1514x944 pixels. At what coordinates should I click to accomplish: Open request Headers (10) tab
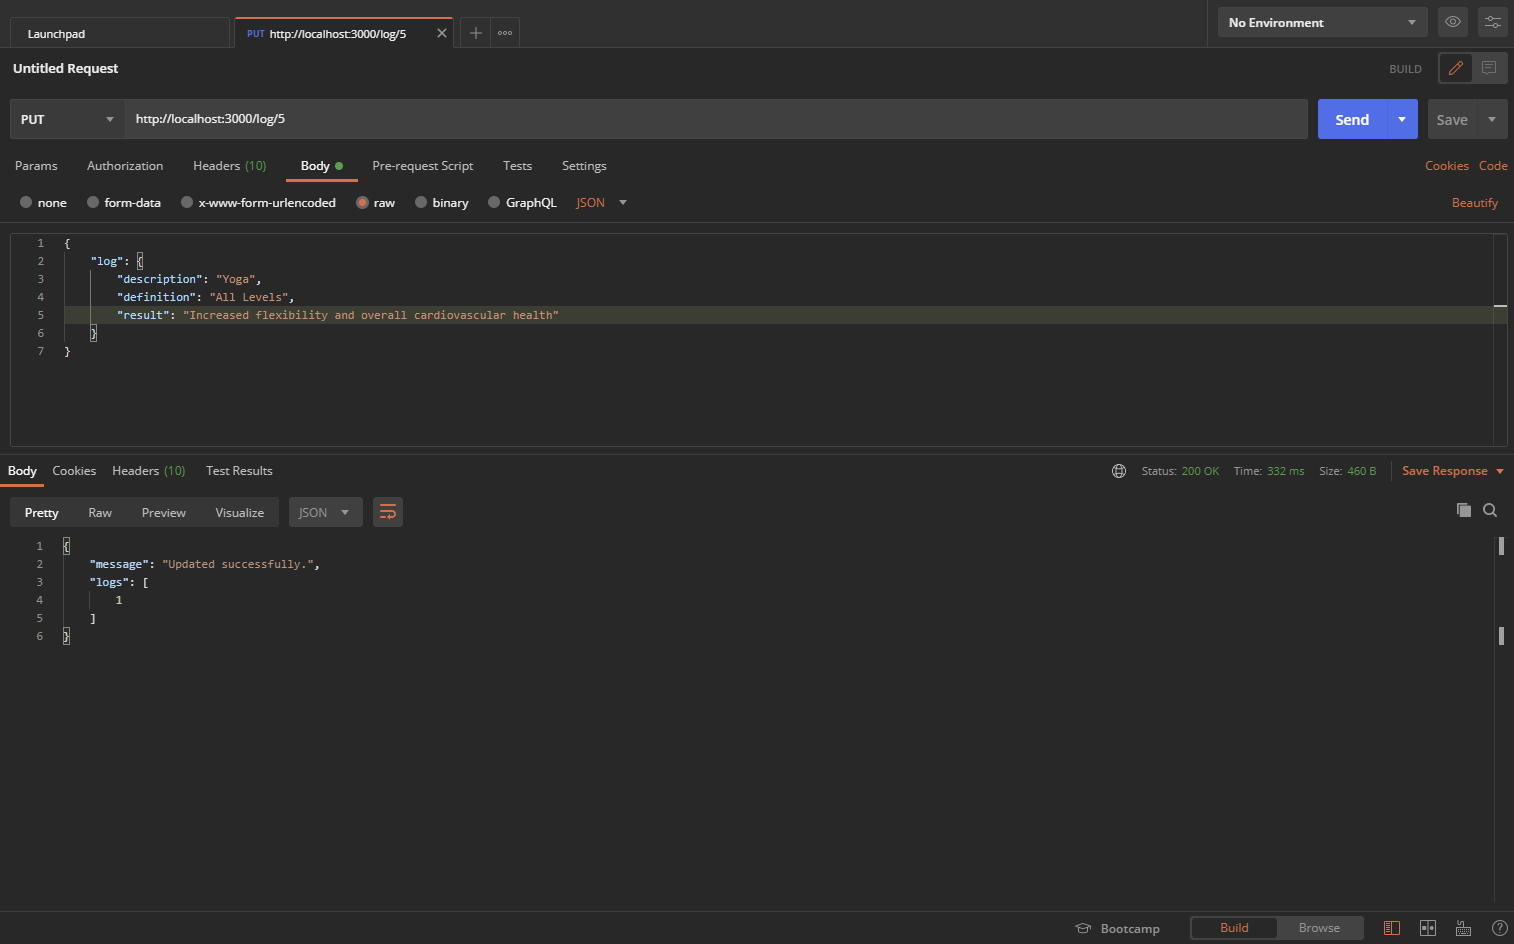point(229,166)
